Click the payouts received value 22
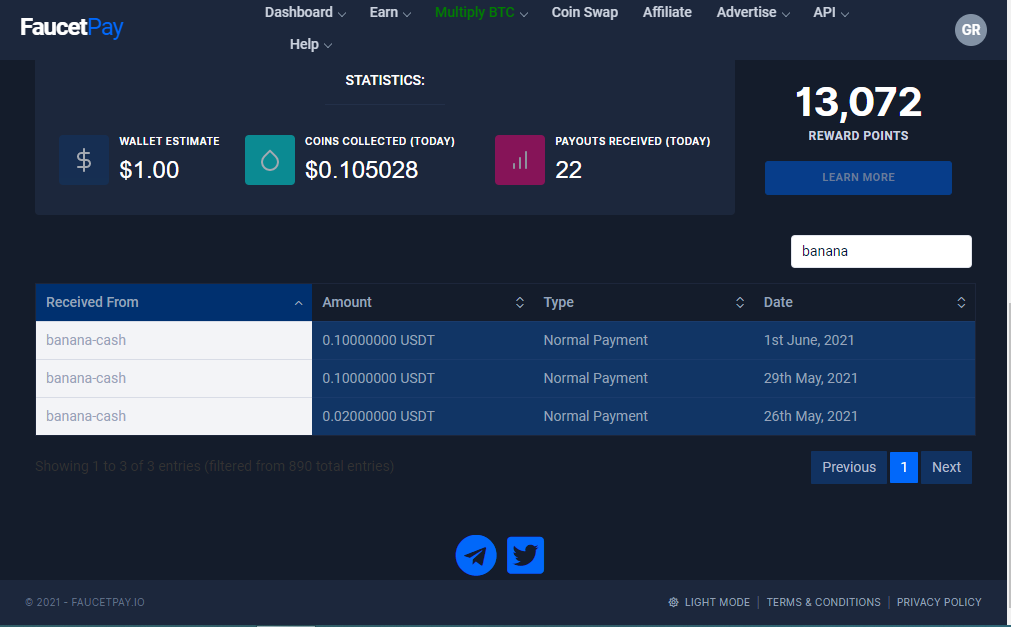The image size is (1011, 627). [569, 170]
